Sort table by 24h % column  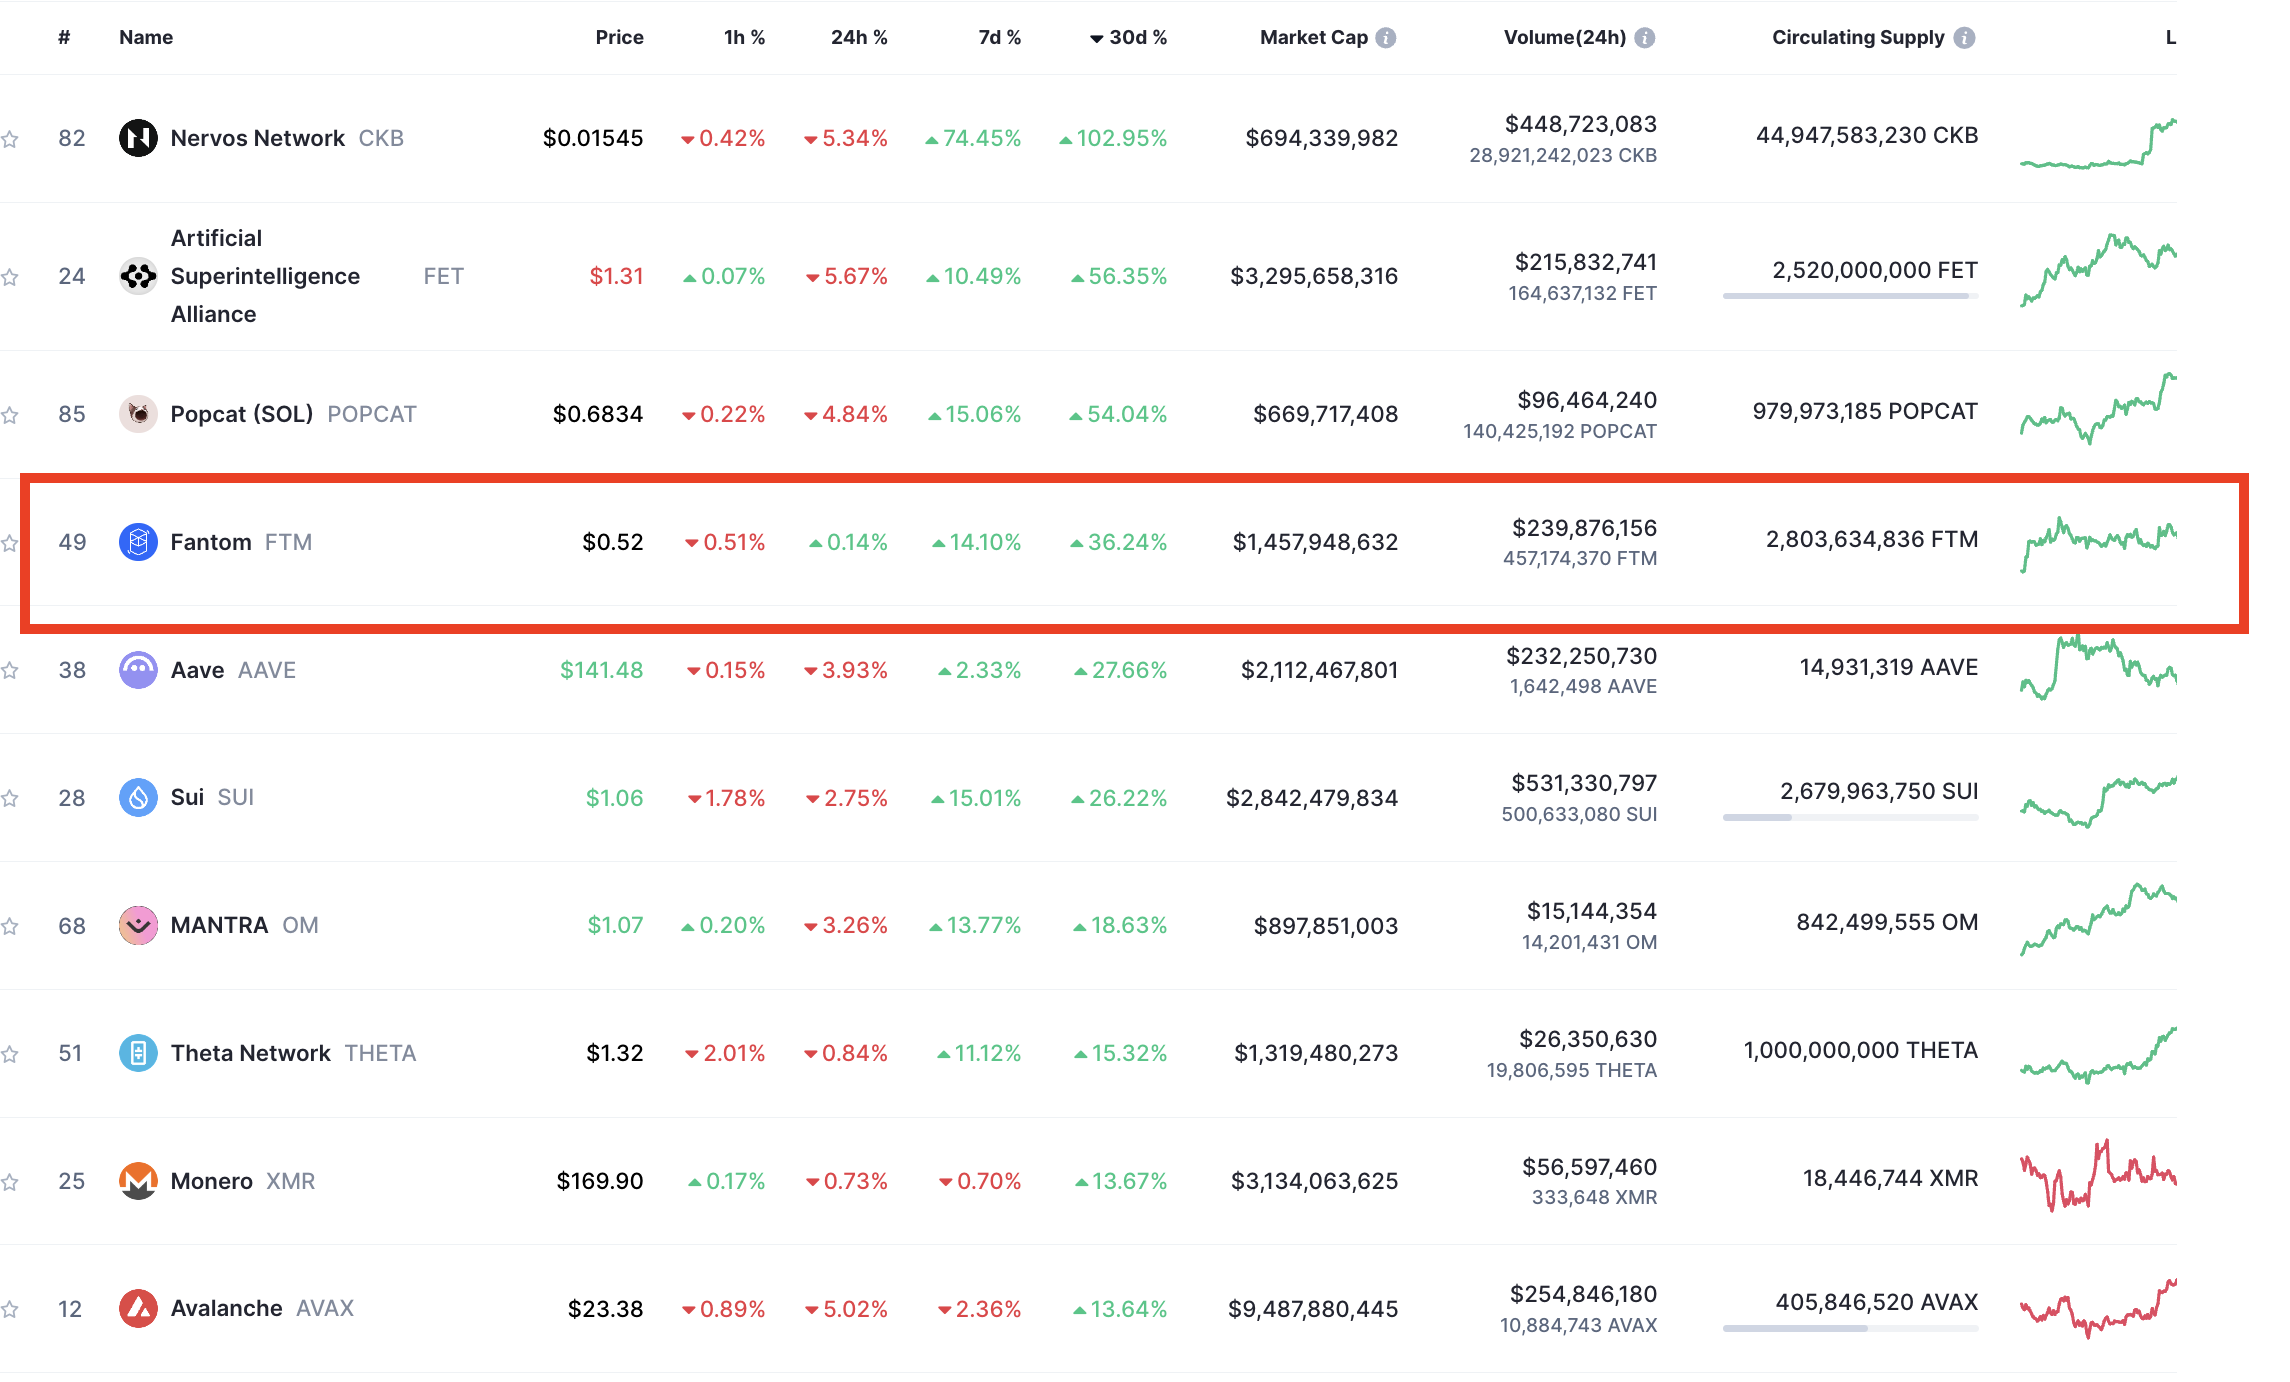[858, 38]
